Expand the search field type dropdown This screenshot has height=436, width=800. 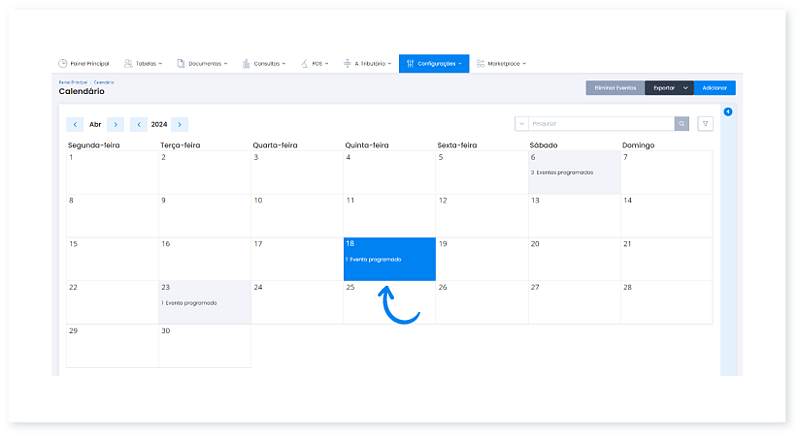[x=521, y=124]
